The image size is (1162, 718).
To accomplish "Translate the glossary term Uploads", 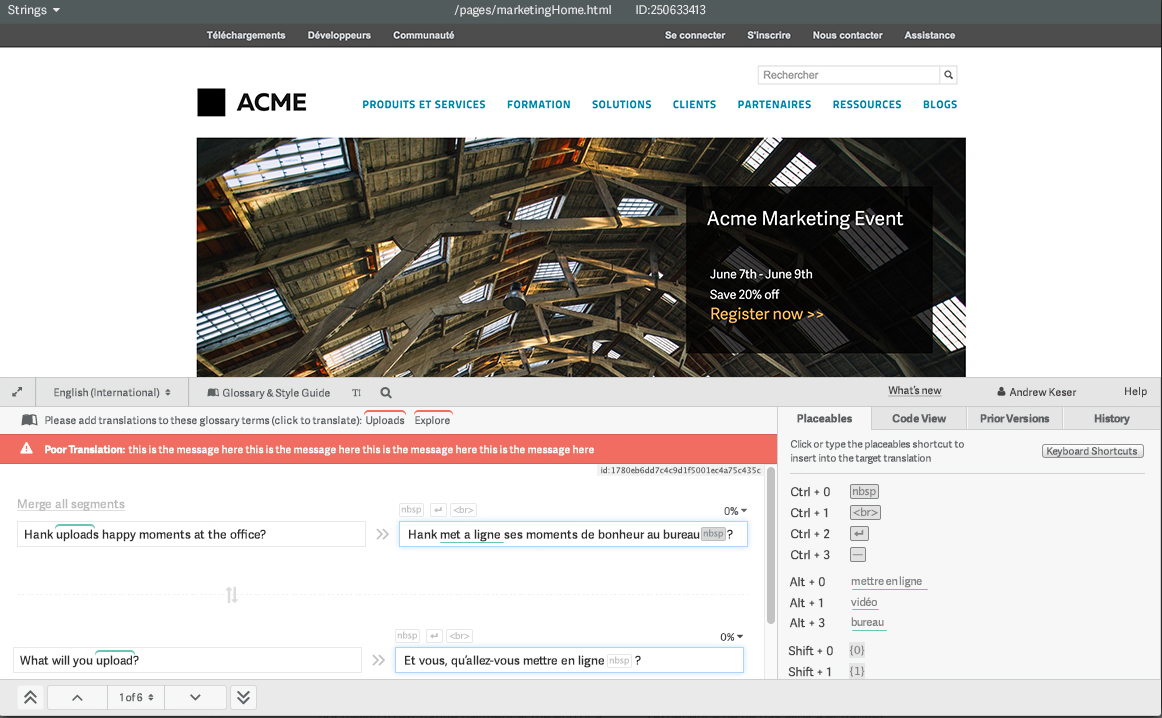I will pos(385,420).
